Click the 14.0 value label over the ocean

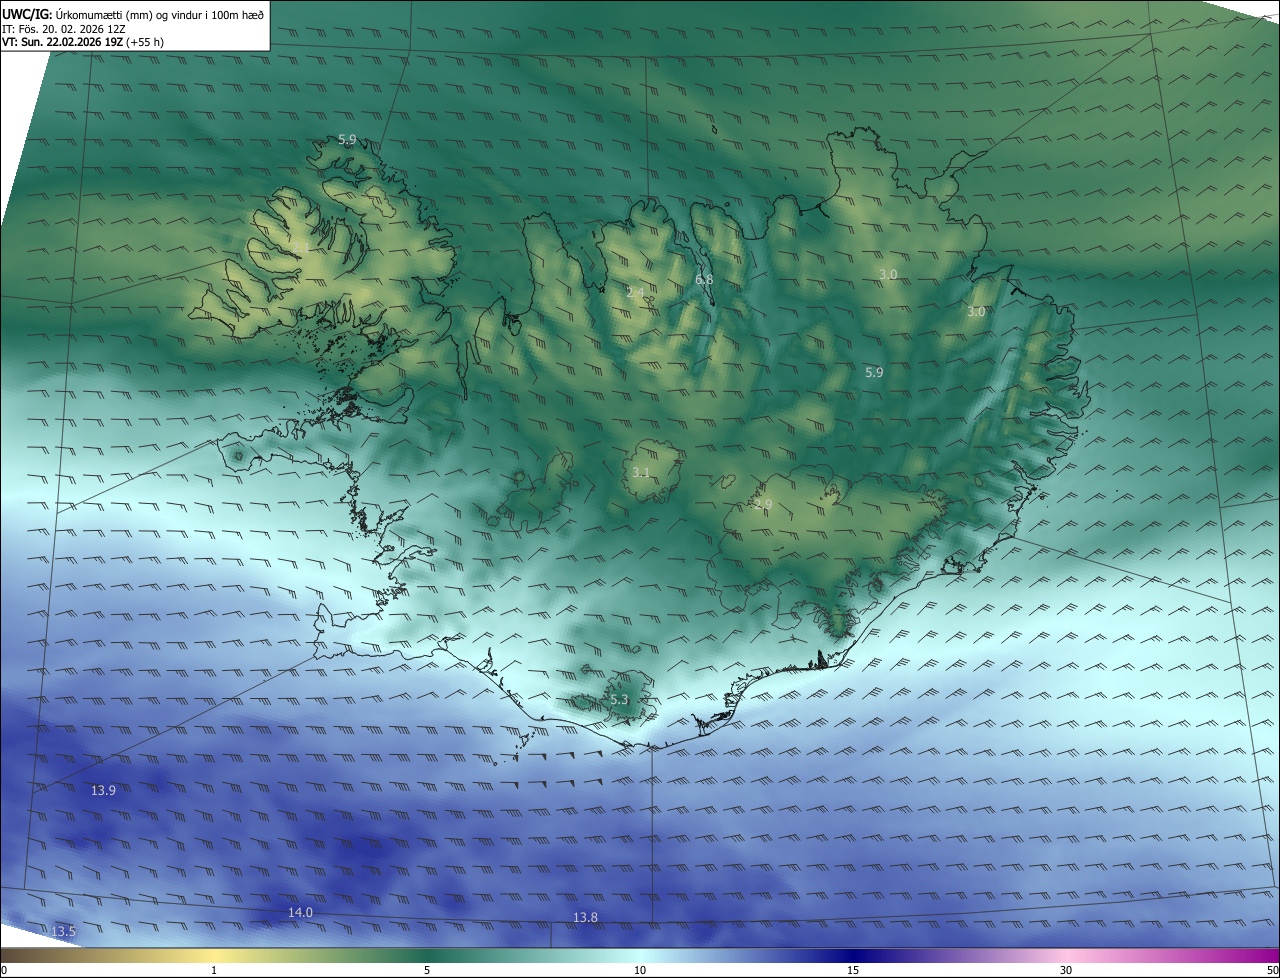[x=300, y=912]
